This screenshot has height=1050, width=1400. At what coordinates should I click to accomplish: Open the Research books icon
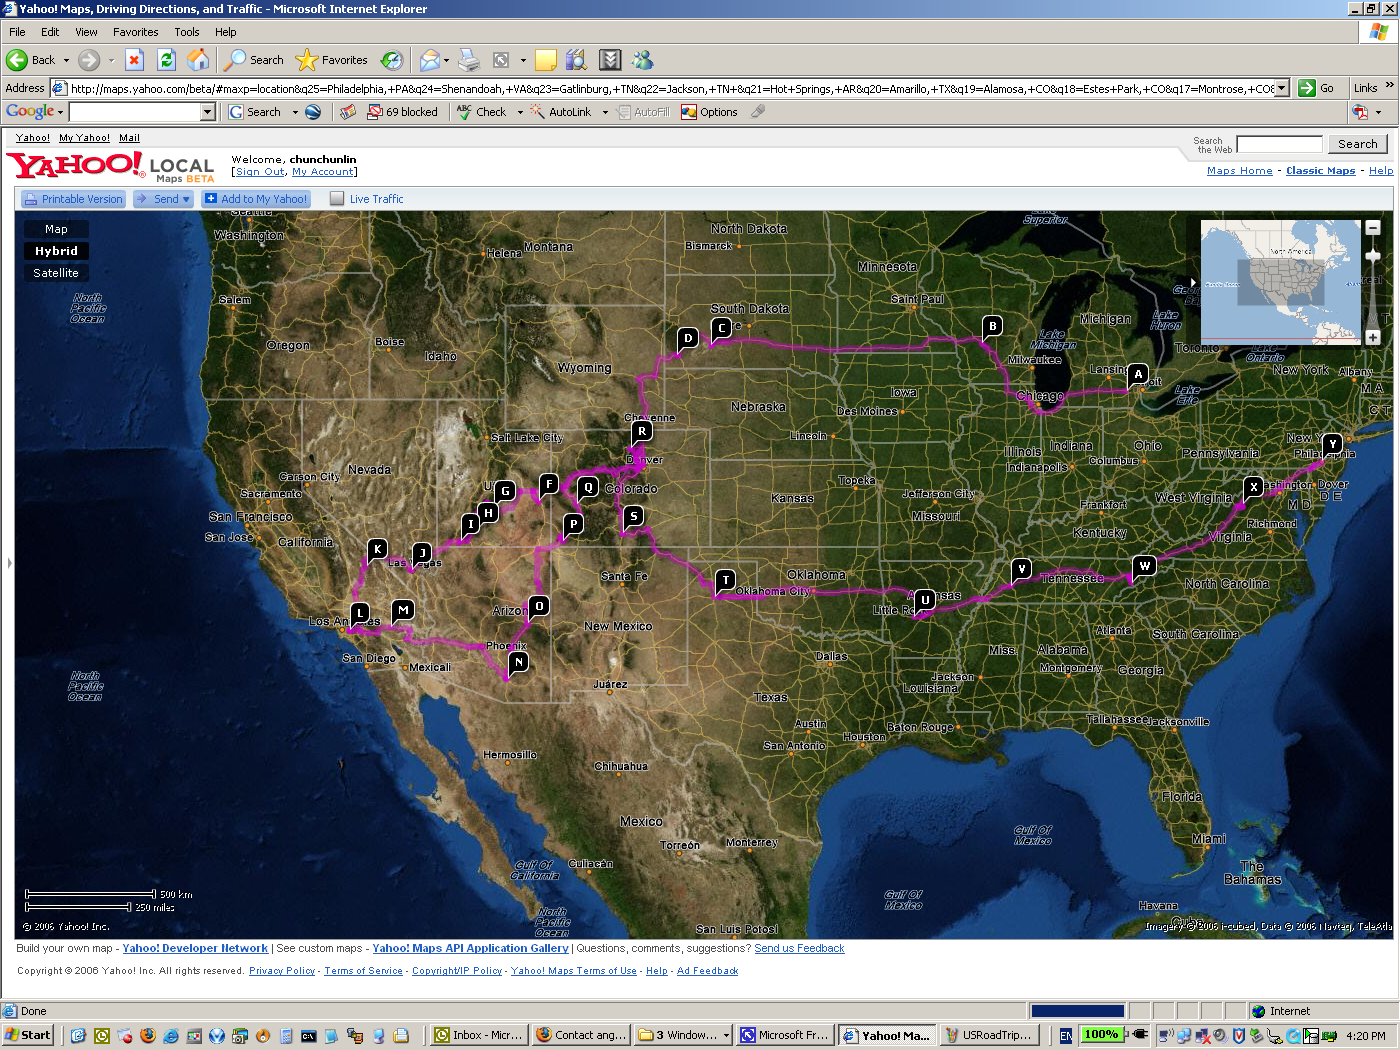(576, 60)
